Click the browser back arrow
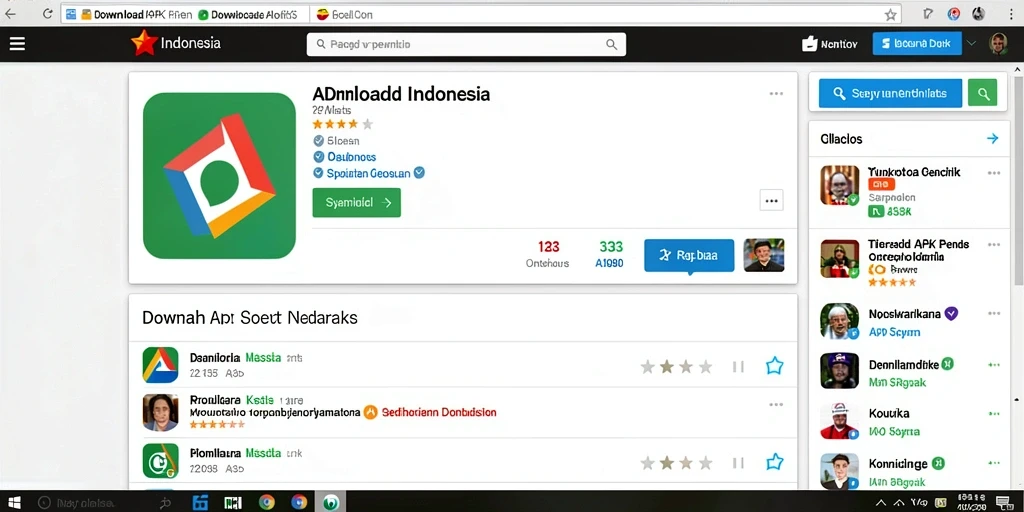The height and width of the screenshot is (512, 1024). [11, 14]
